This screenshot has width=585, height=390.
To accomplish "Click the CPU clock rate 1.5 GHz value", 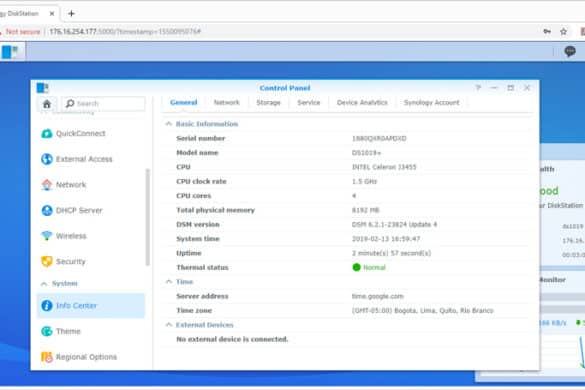I will point(364,181).
